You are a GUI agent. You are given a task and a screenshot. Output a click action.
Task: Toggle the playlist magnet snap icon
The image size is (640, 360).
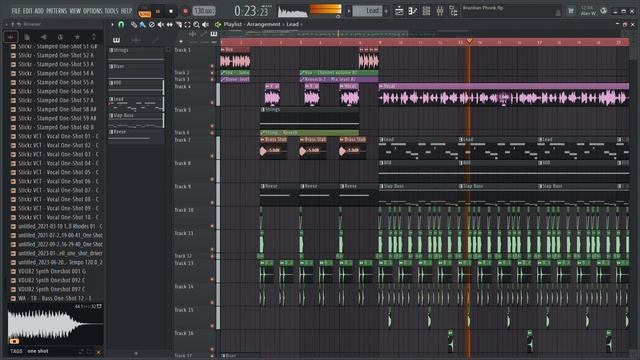[x=121, y=25]
